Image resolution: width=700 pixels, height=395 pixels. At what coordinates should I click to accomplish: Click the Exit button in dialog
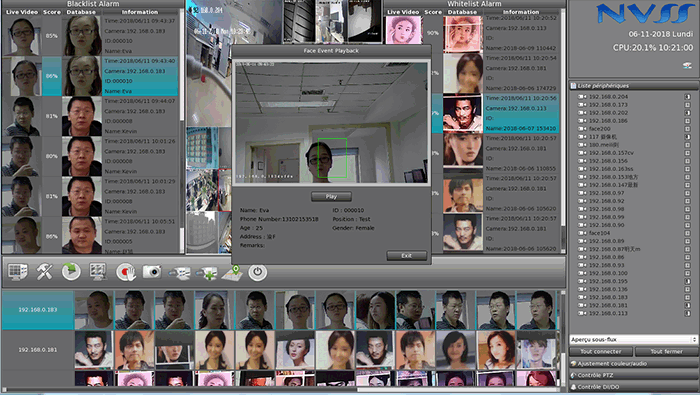click(x=406, y=256)
